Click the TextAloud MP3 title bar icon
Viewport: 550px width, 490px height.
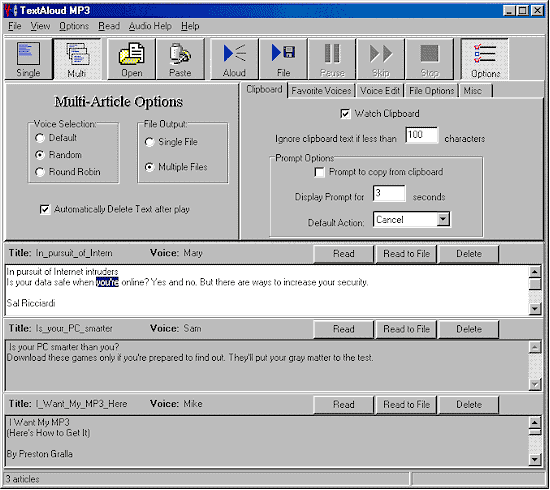[11, 11]
